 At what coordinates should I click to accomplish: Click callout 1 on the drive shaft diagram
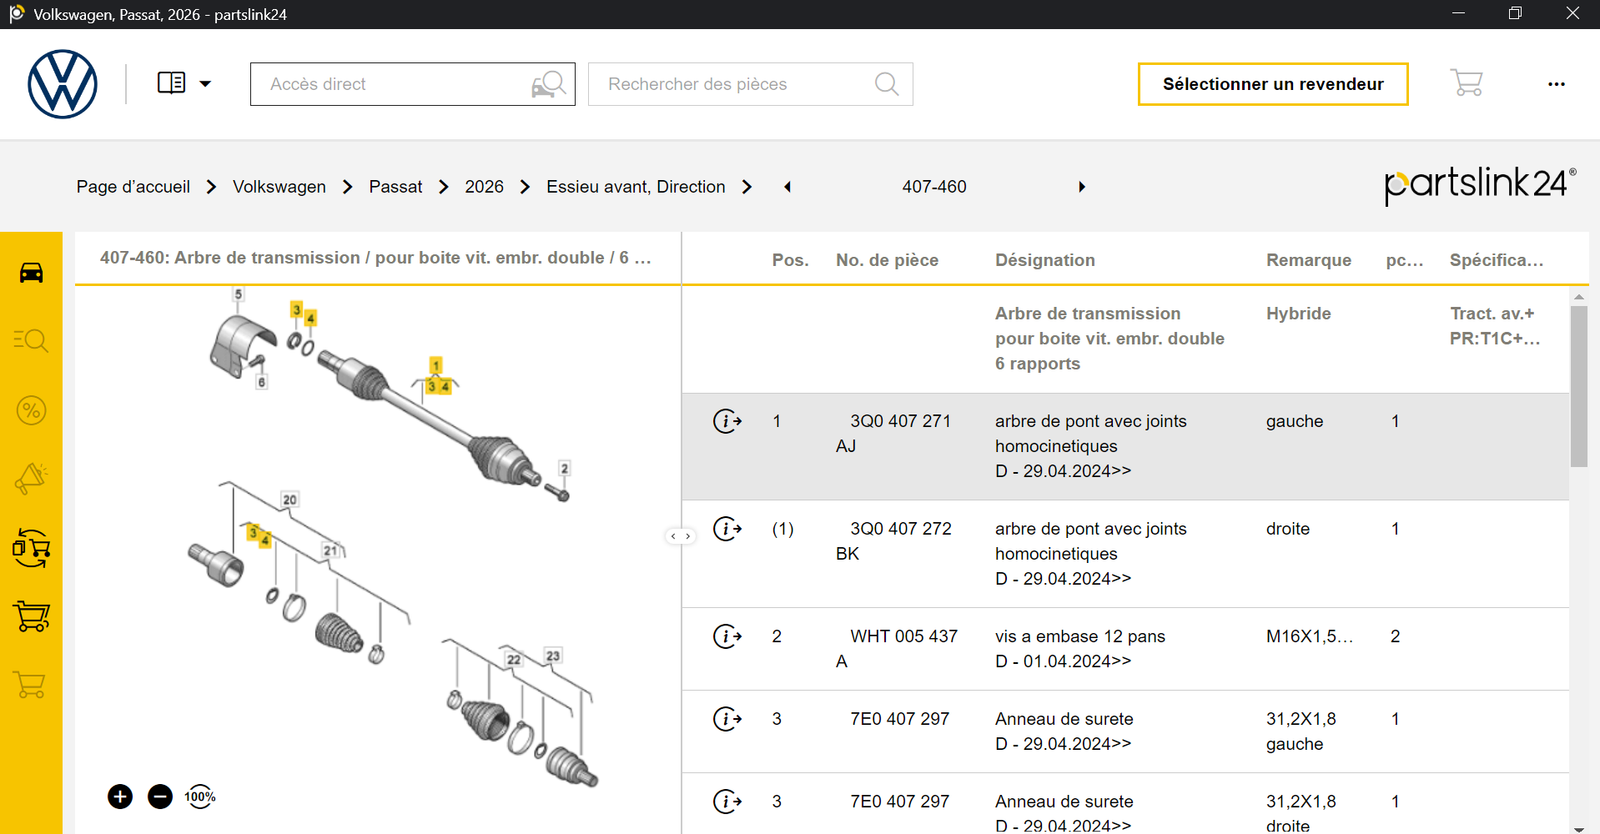click(x=436, y=365)
